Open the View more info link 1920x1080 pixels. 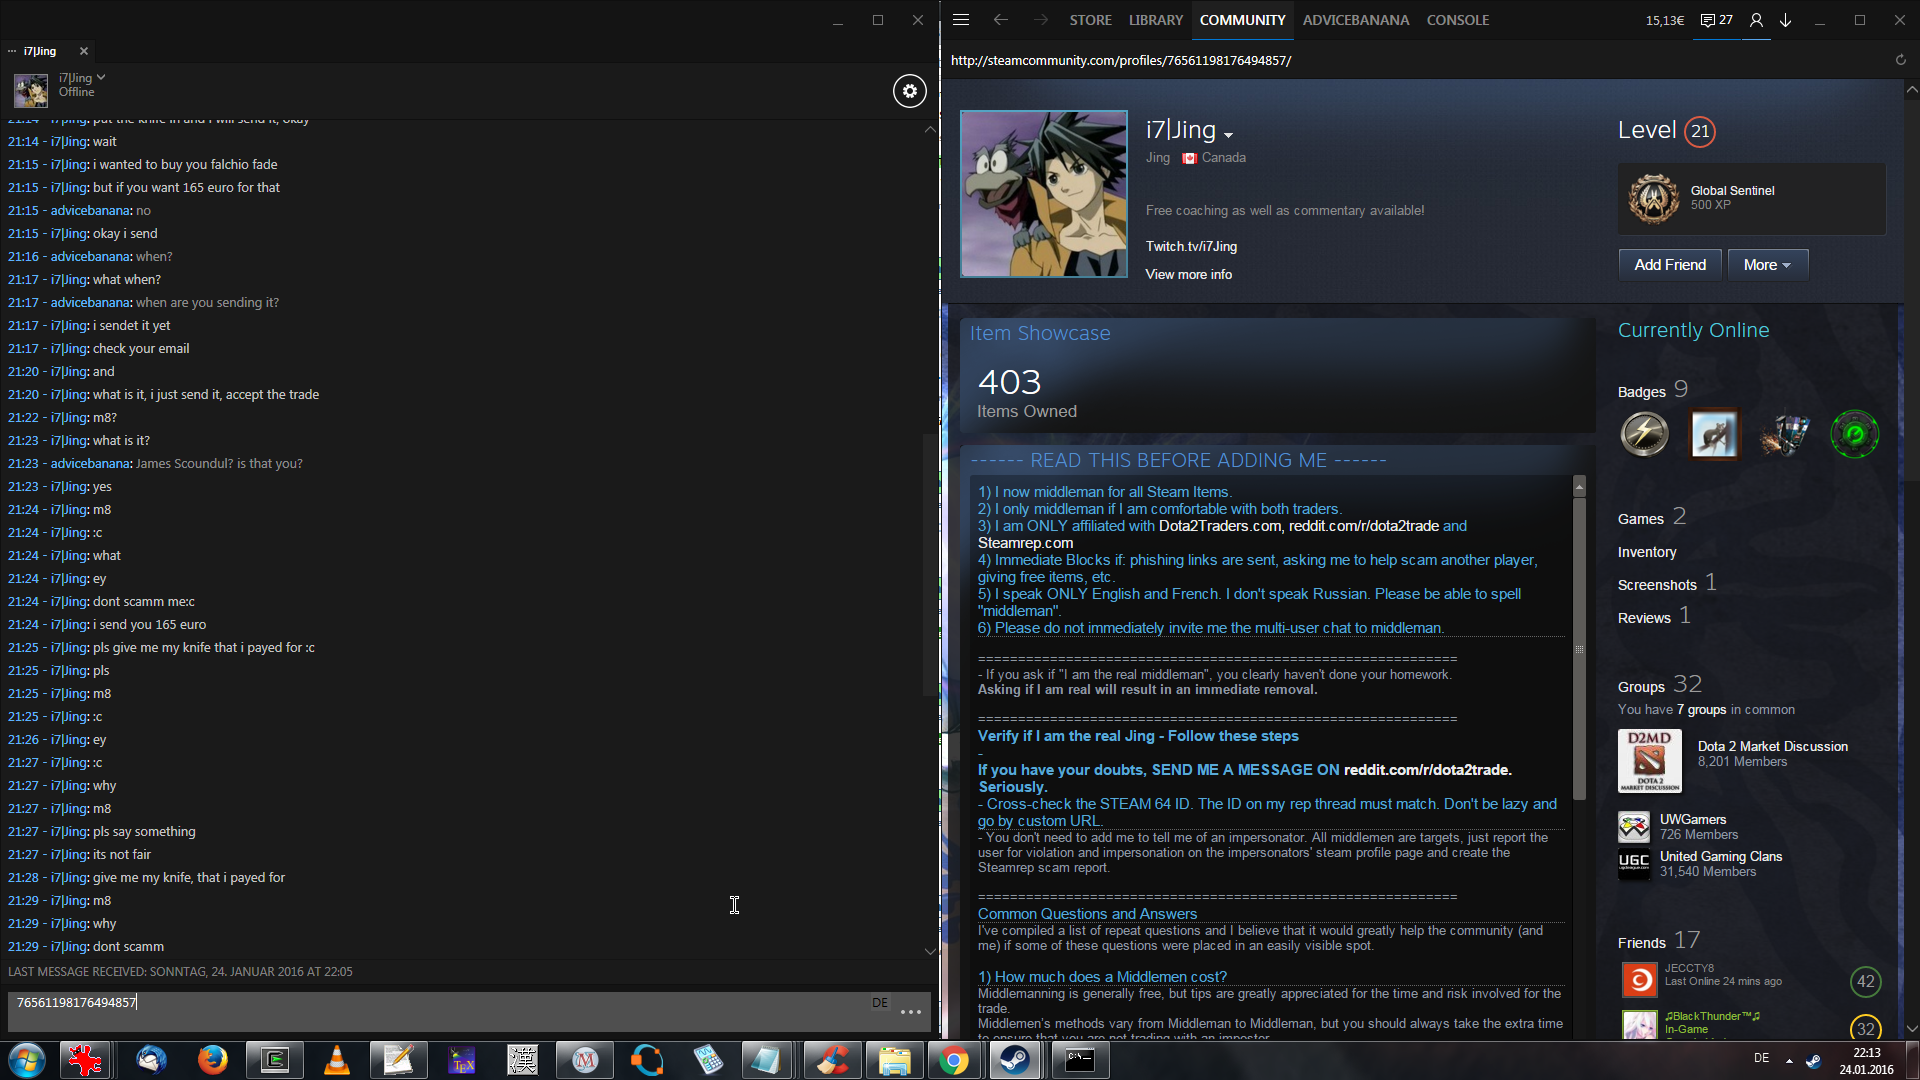(x=1188, y=274)
